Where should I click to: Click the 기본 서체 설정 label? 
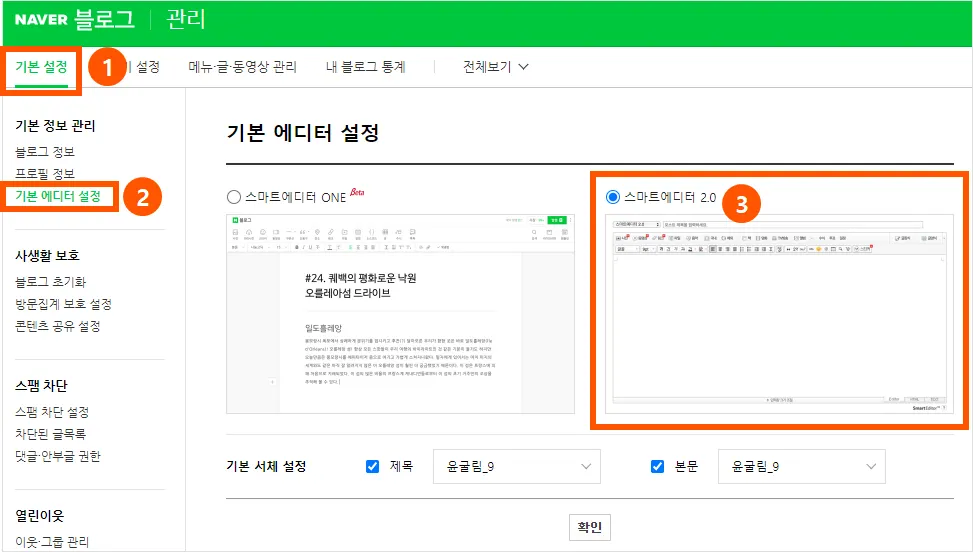pos(266,466)
